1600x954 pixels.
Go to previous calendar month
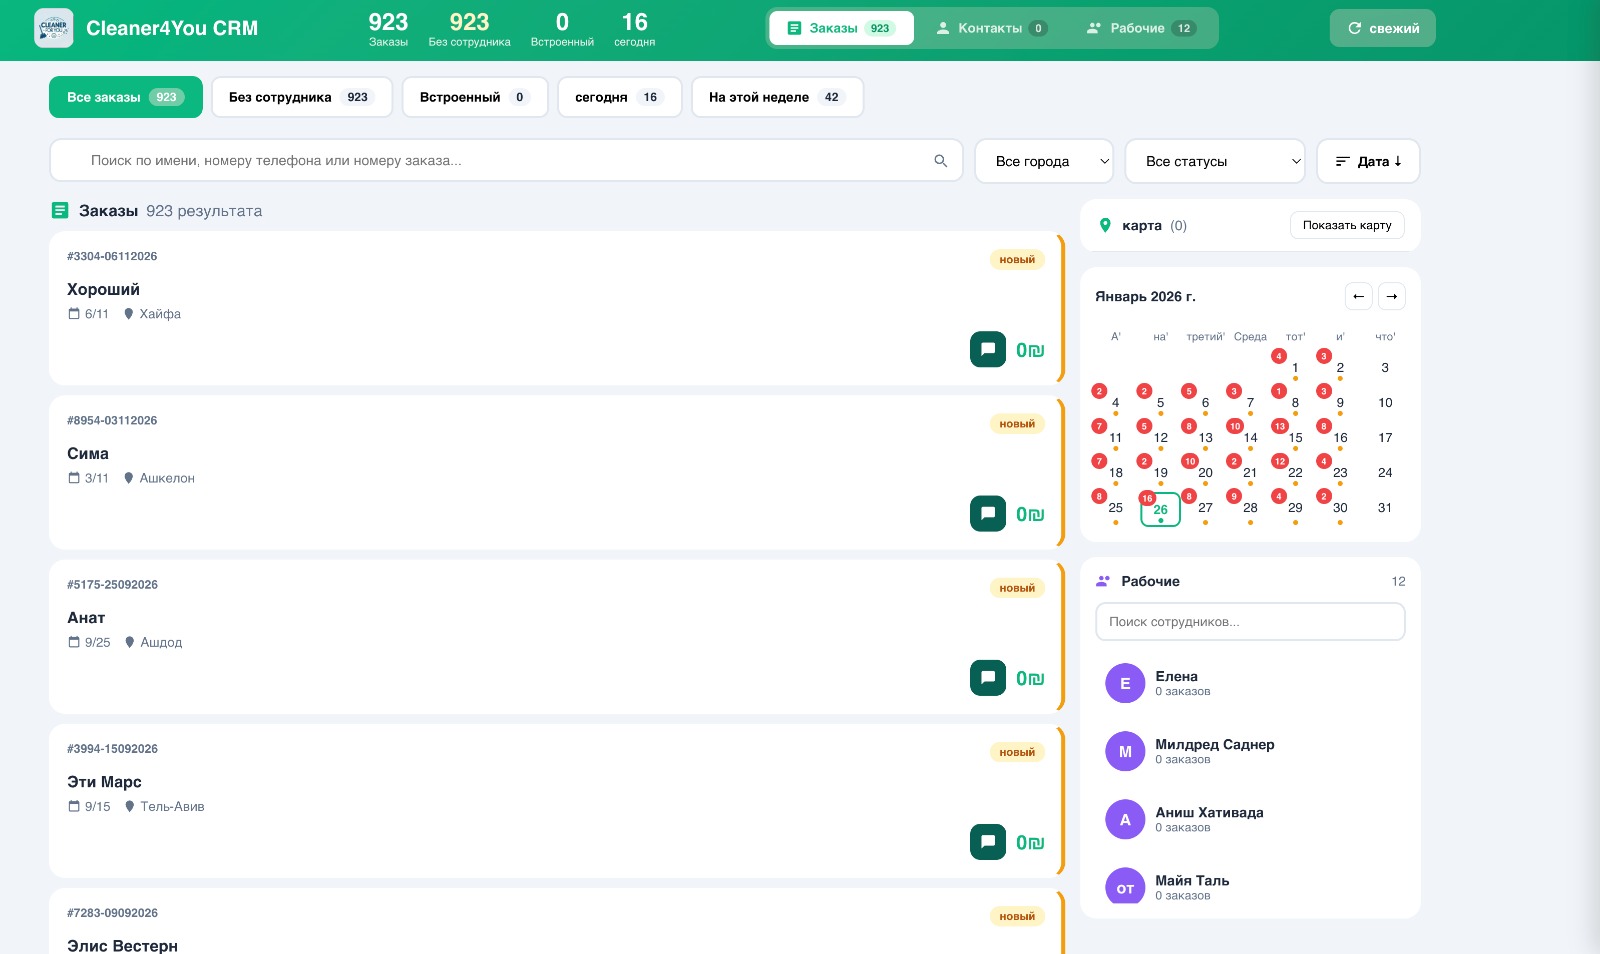coord(1358,296)
